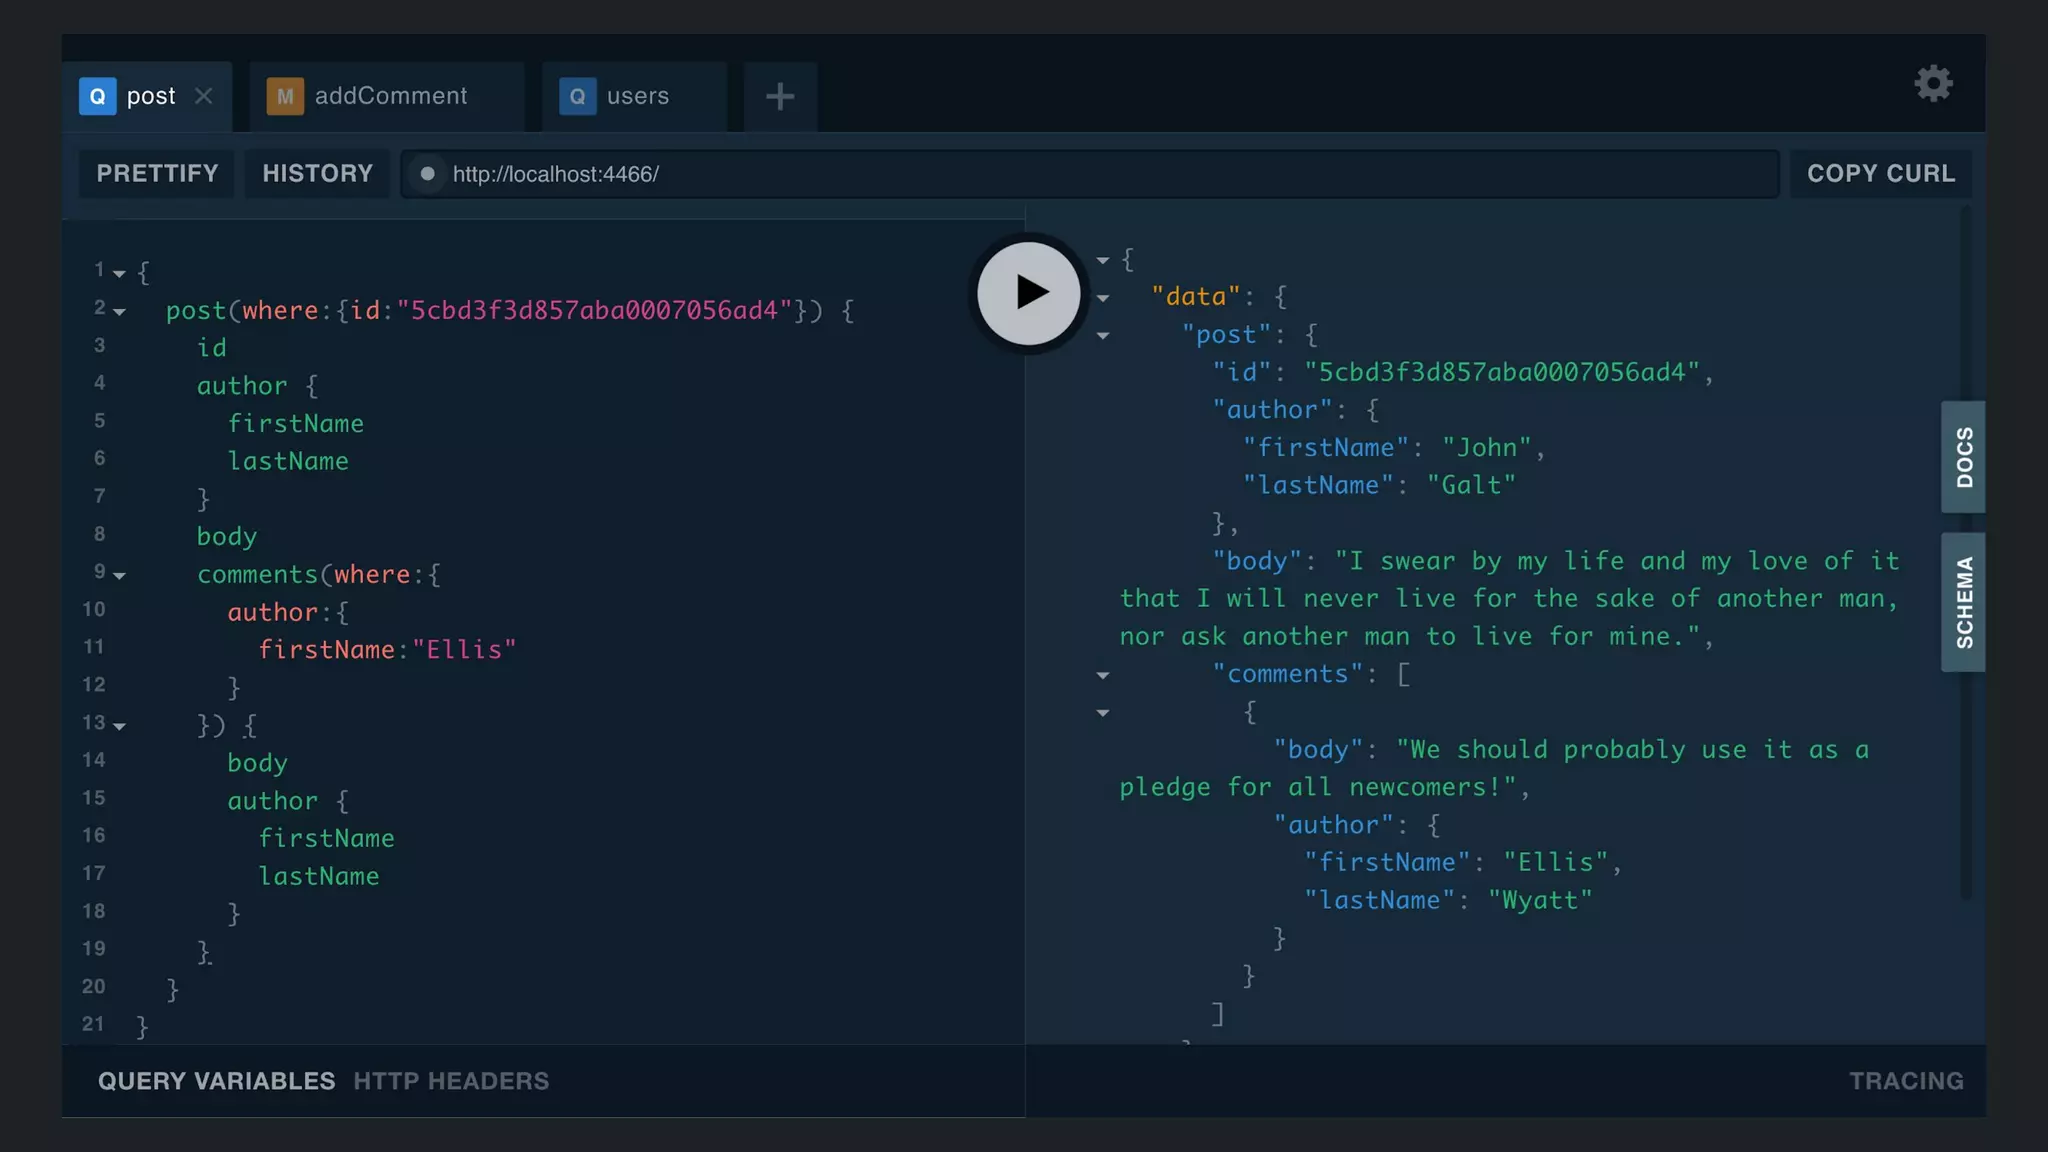This screenshot has width=2048, height=1152.
Task: Click the blue Q icon on the post tab
Action: [x=97, y=96]
